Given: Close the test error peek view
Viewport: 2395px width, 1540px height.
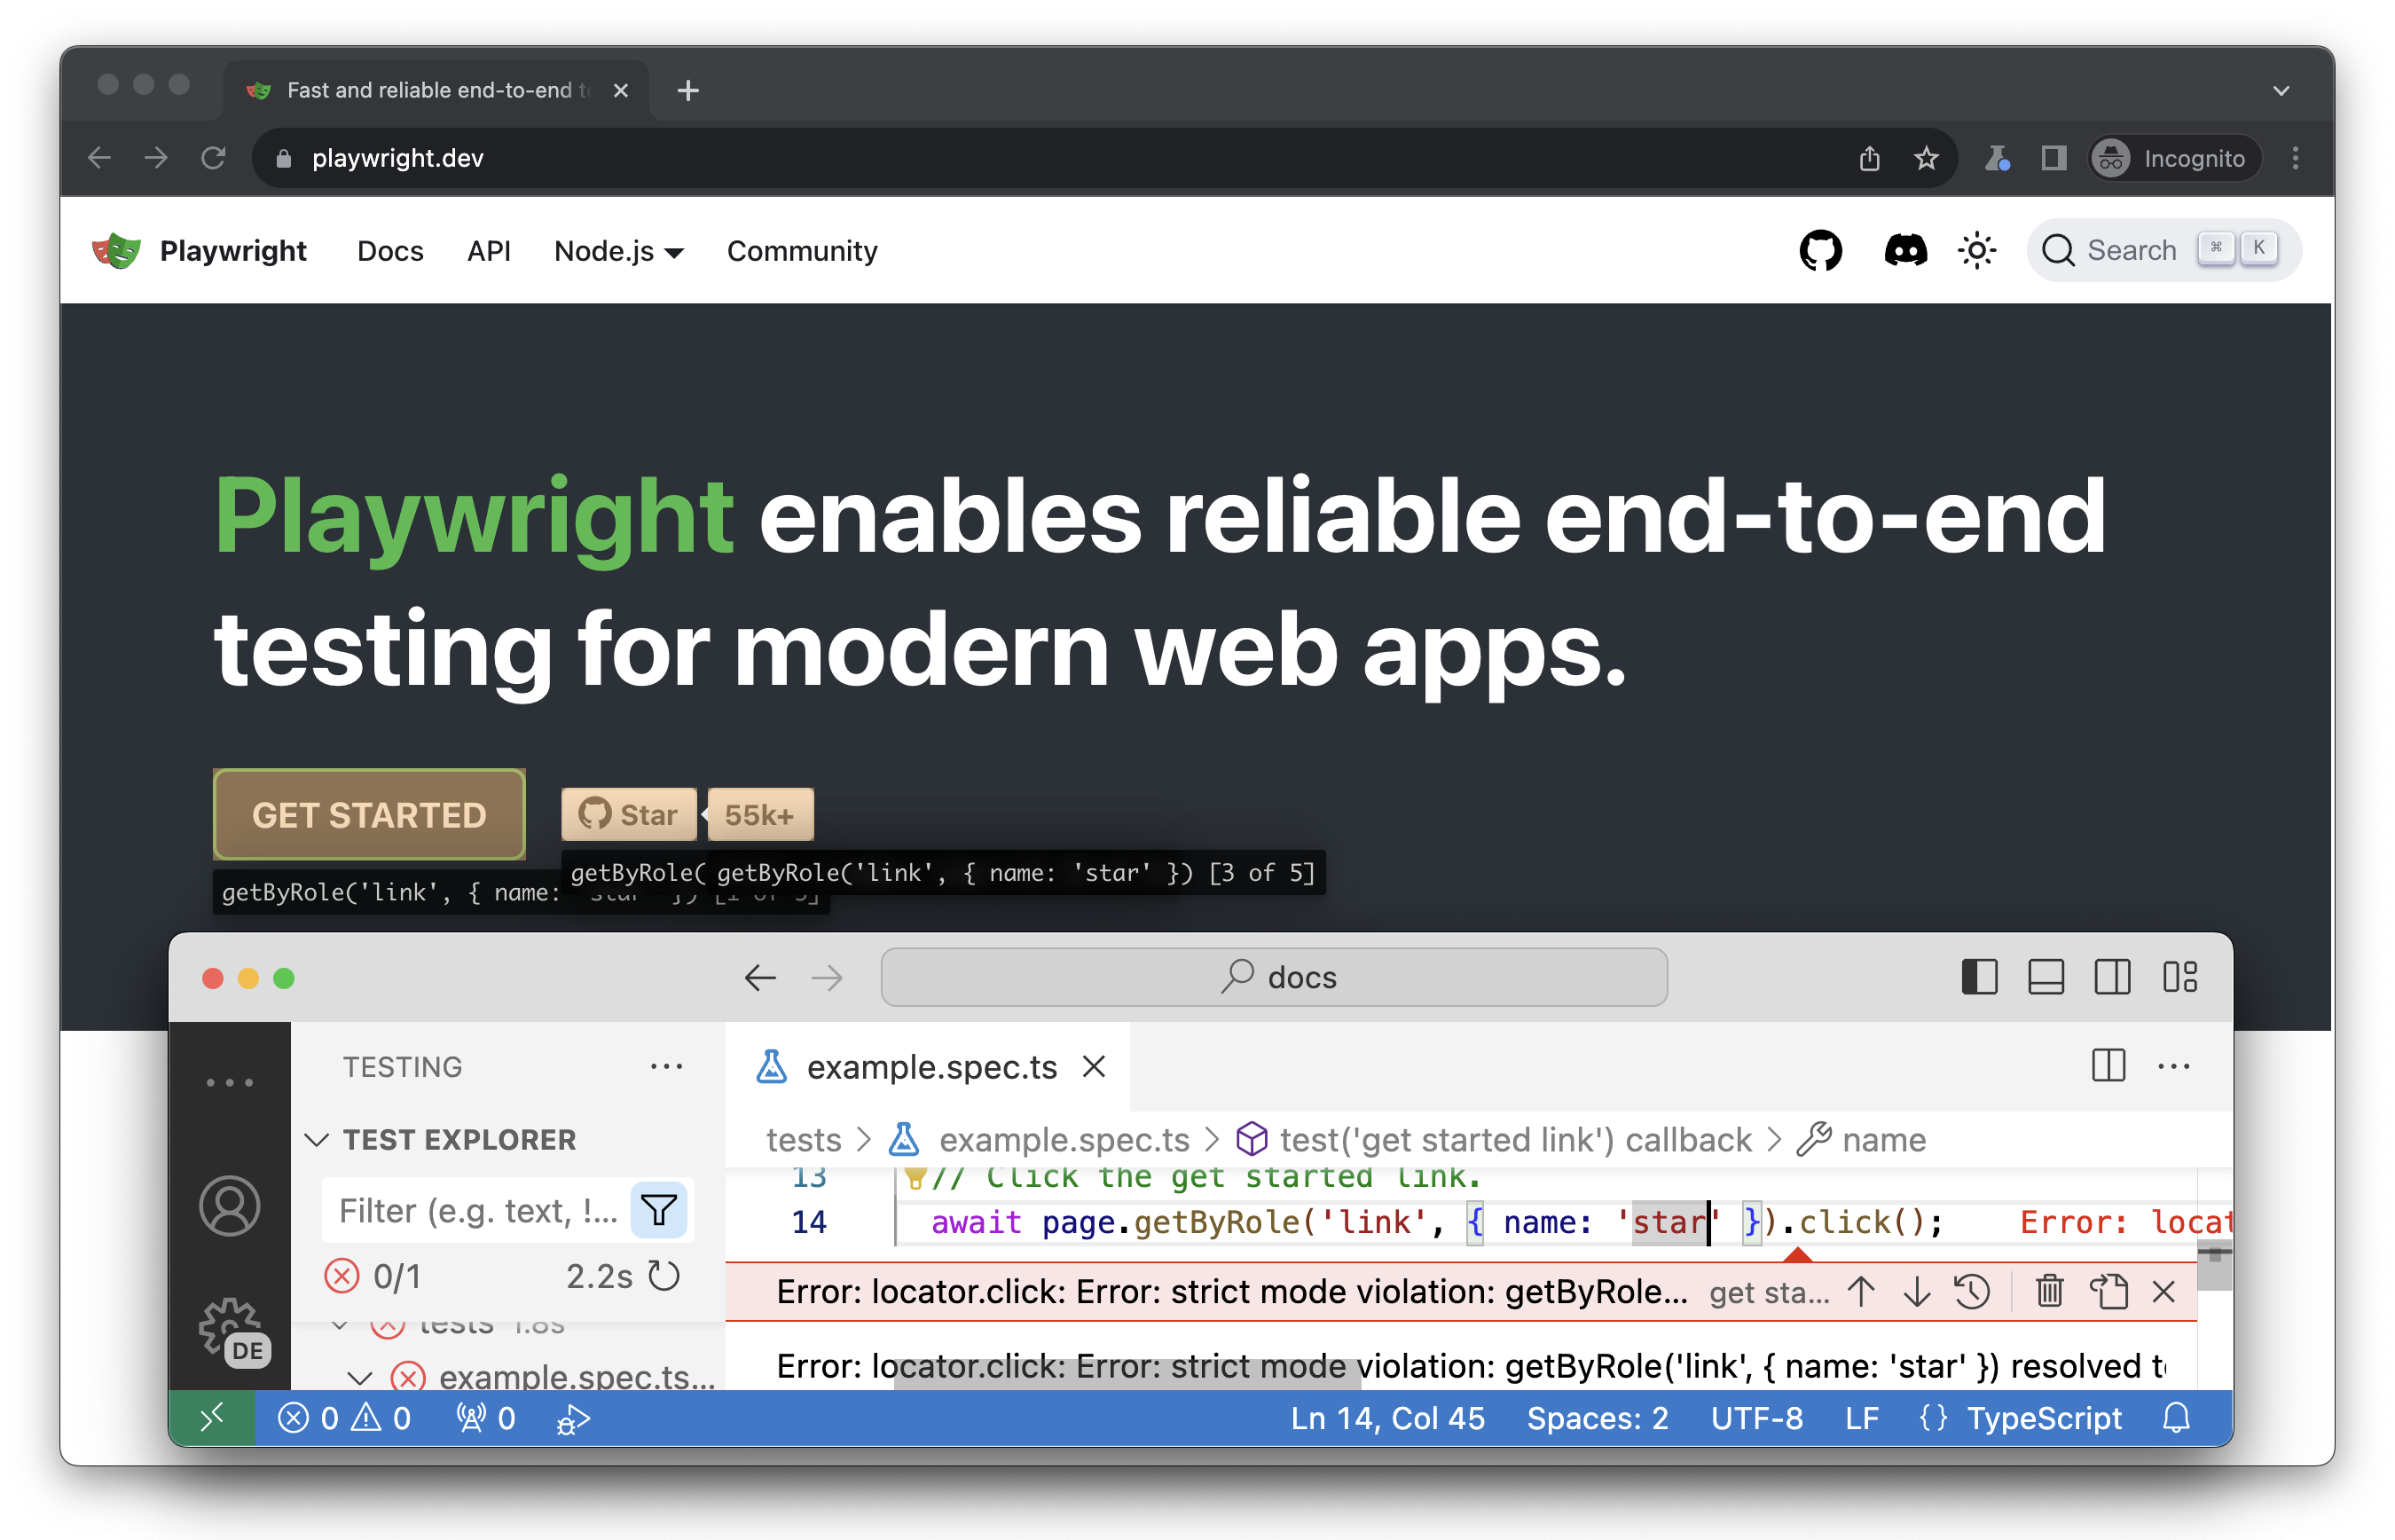Looking at the screenshot, I should [2163, 1291].
